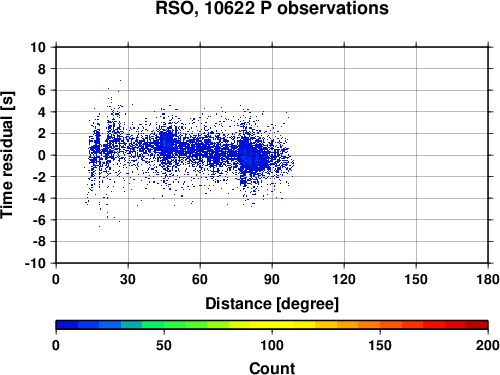Click the colorbar tick label "50"

coord(164,345)
